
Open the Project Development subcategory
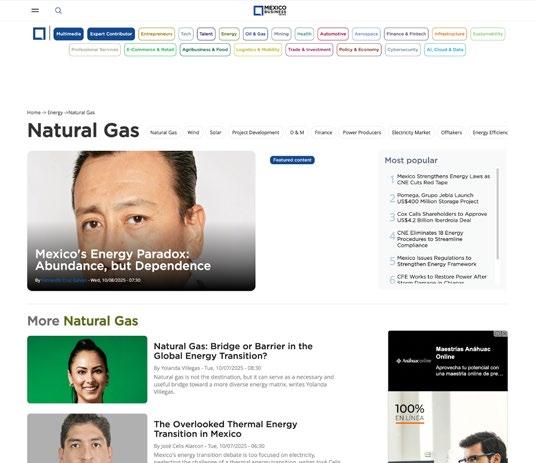tap(256, 132)
